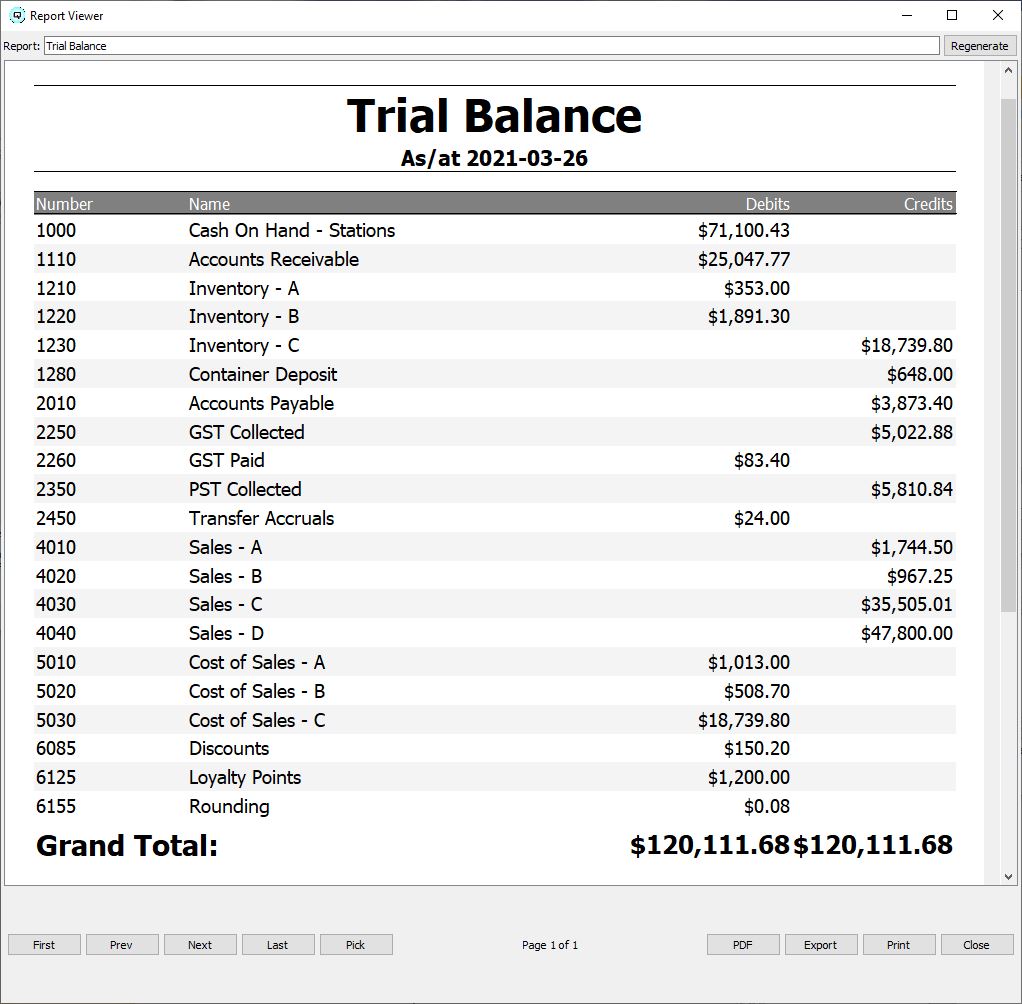
Task: Click the GST Paid account name
Action: (x=226, y=460)
